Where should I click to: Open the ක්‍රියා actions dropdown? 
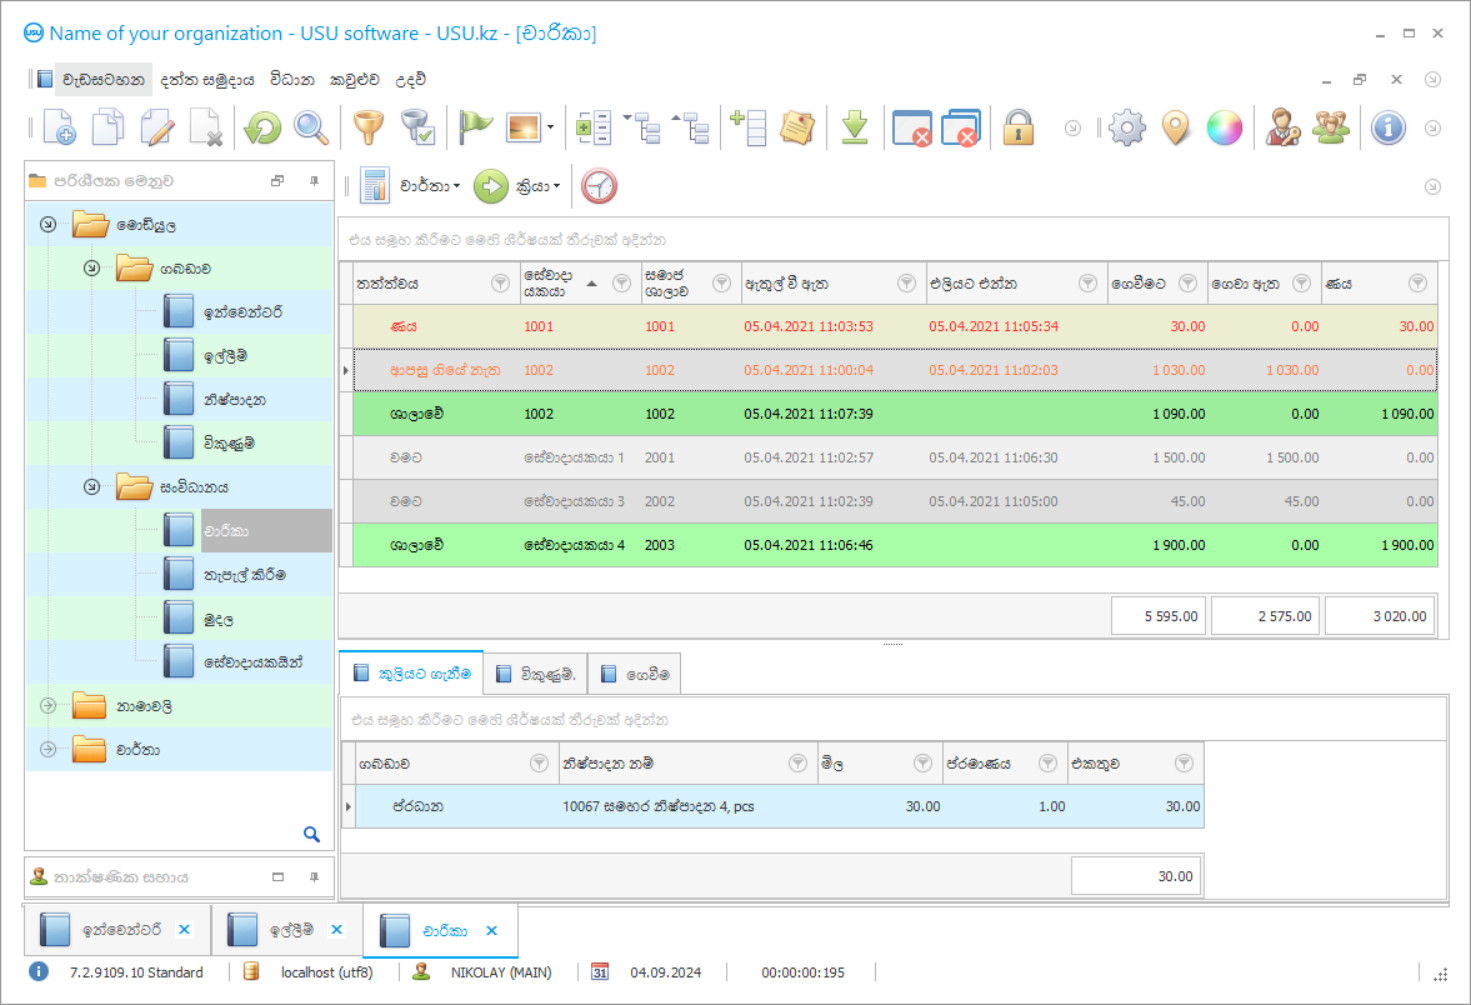(538, 186)
